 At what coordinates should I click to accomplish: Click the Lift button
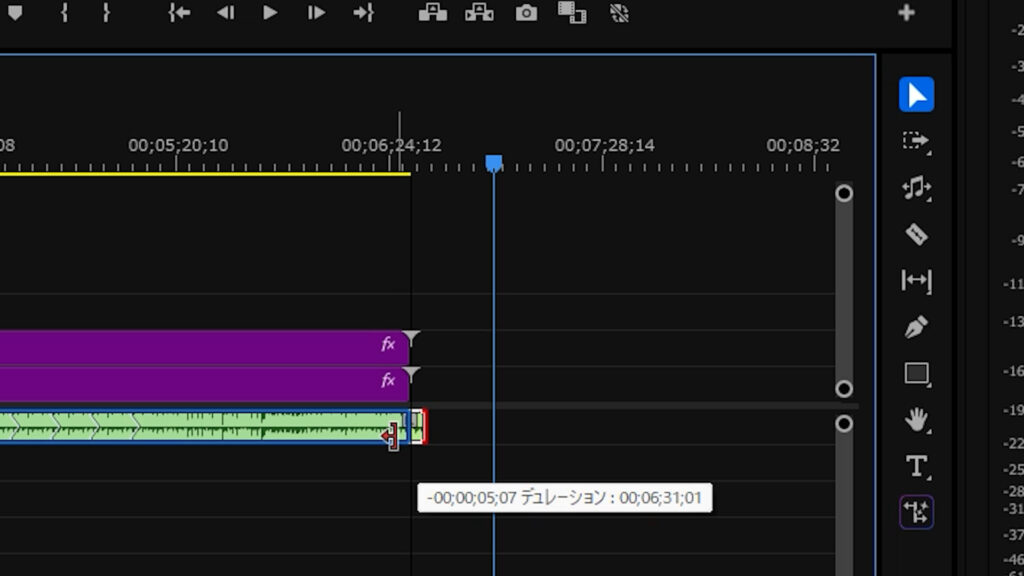point(432,13)
